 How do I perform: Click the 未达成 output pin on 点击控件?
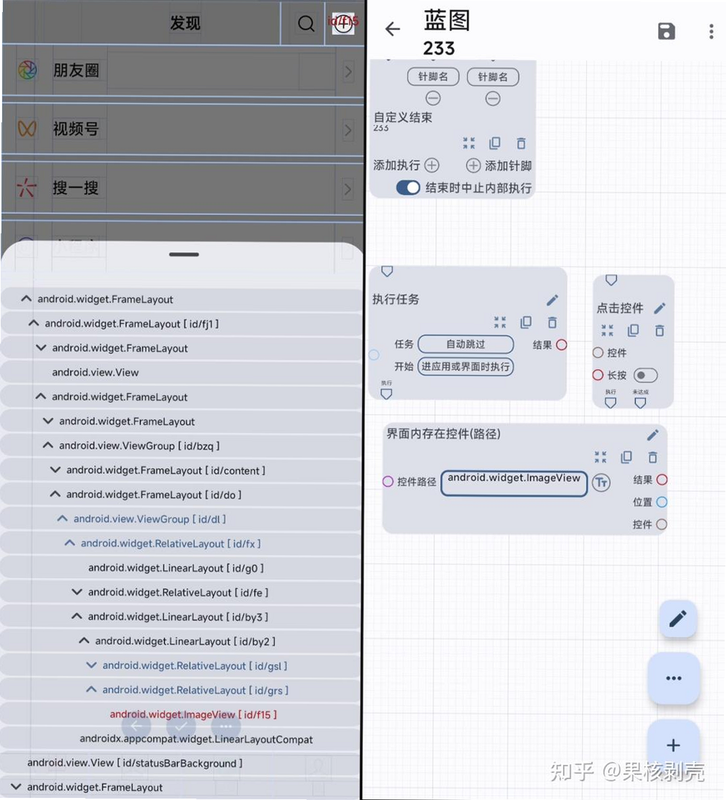(640, 403)
